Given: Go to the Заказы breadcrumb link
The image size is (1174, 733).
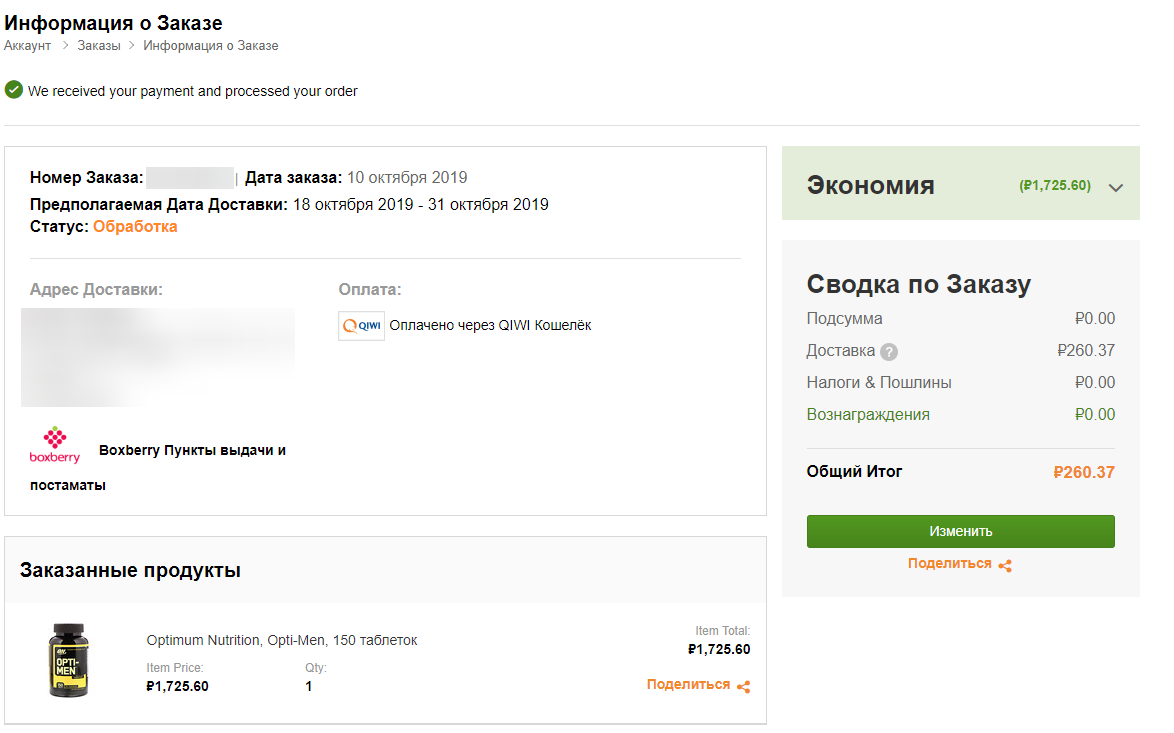Looking at the screenshot, I should click(x=99, y=46).
